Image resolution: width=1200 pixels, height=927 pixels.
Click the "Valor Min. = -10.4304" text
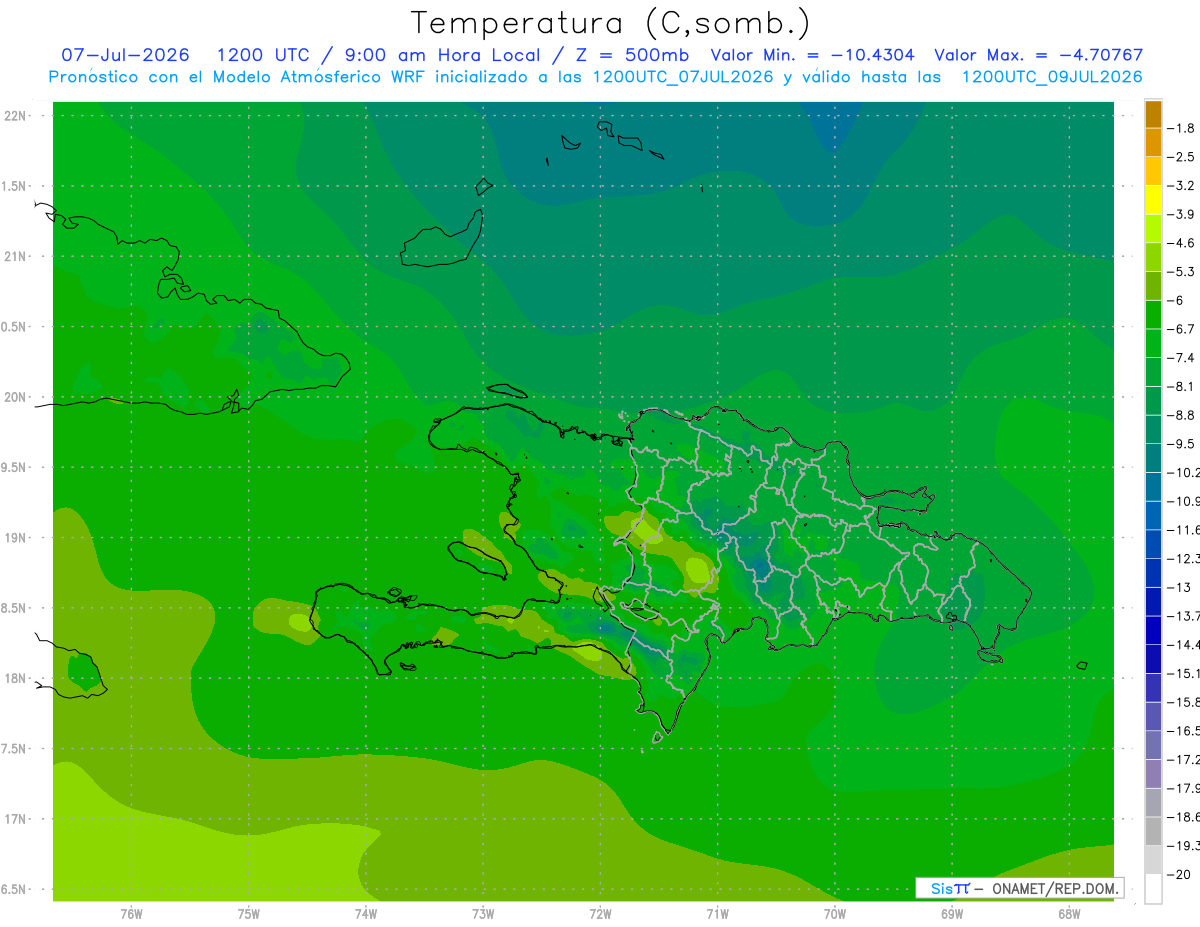tap(812, 55)
